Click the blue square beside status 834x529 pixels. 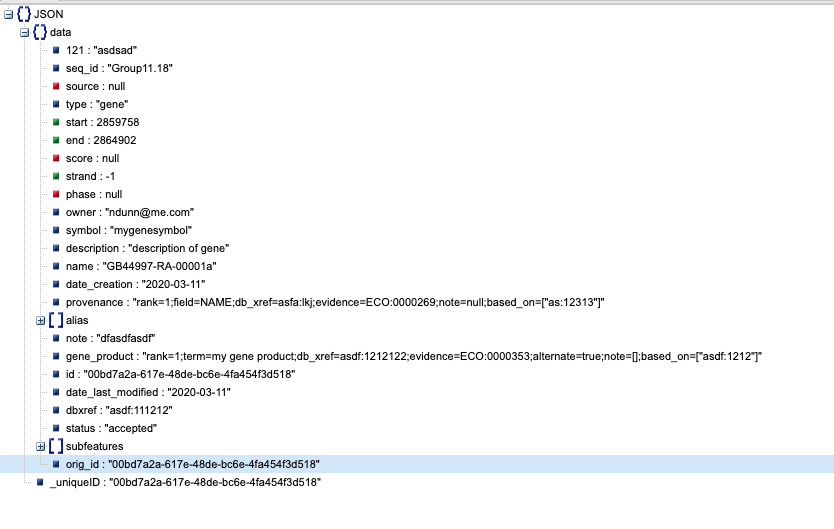coord(56,429)
